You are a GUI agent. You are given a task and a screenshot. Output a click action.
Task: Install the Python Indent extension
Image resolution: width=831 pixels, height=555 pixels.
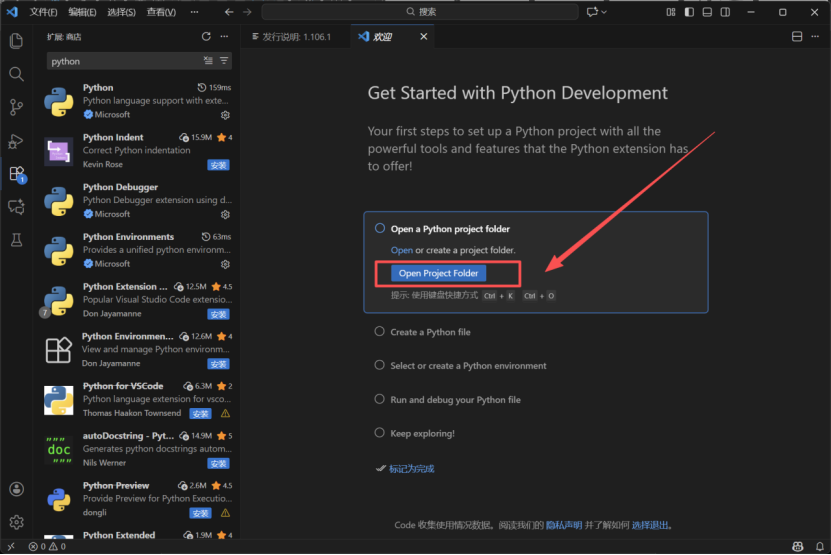(218, 165)
